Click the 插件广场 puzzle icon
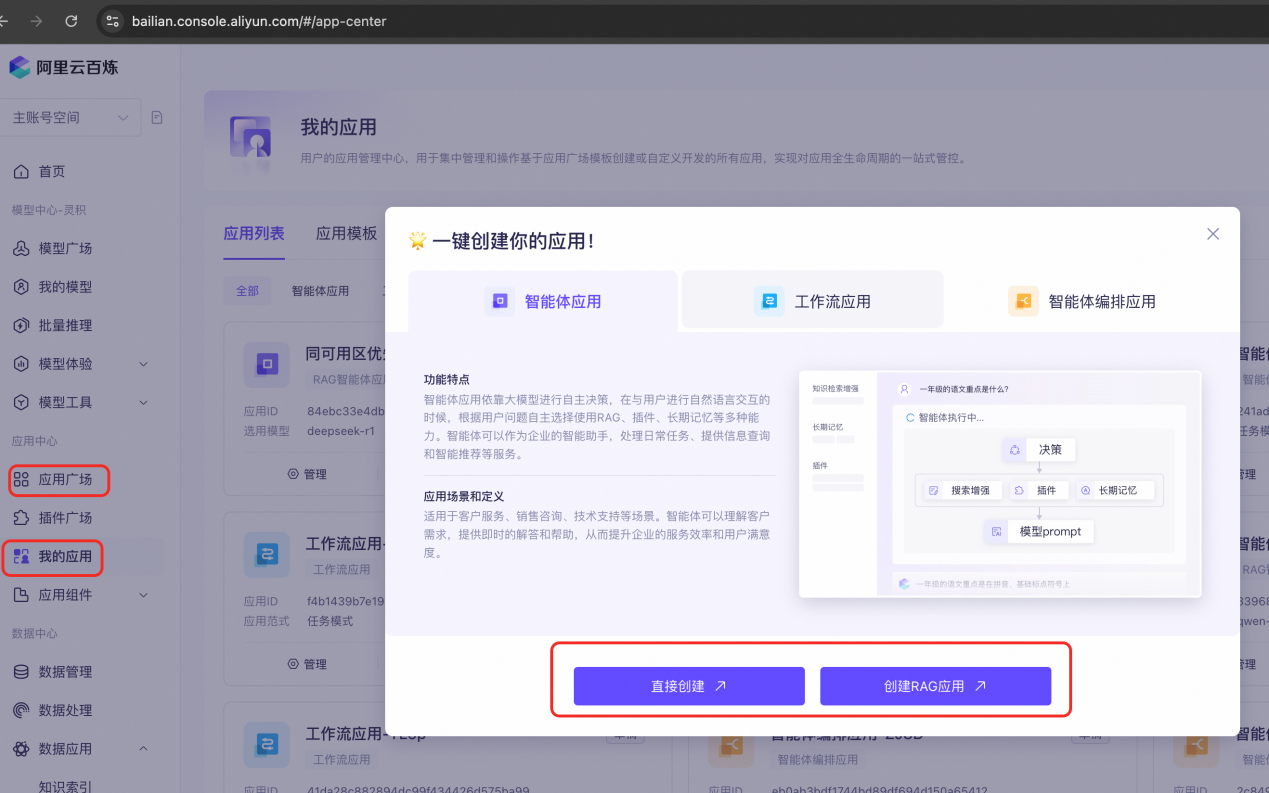Screen dimensions: 1269x793 [21, 518]
